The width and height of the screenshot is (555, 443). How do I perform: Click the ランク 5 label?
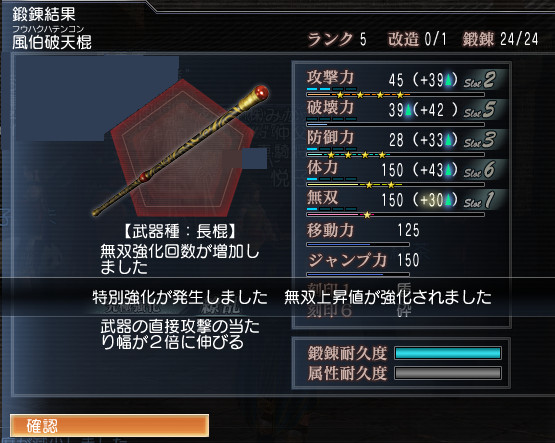coord(337,39)
